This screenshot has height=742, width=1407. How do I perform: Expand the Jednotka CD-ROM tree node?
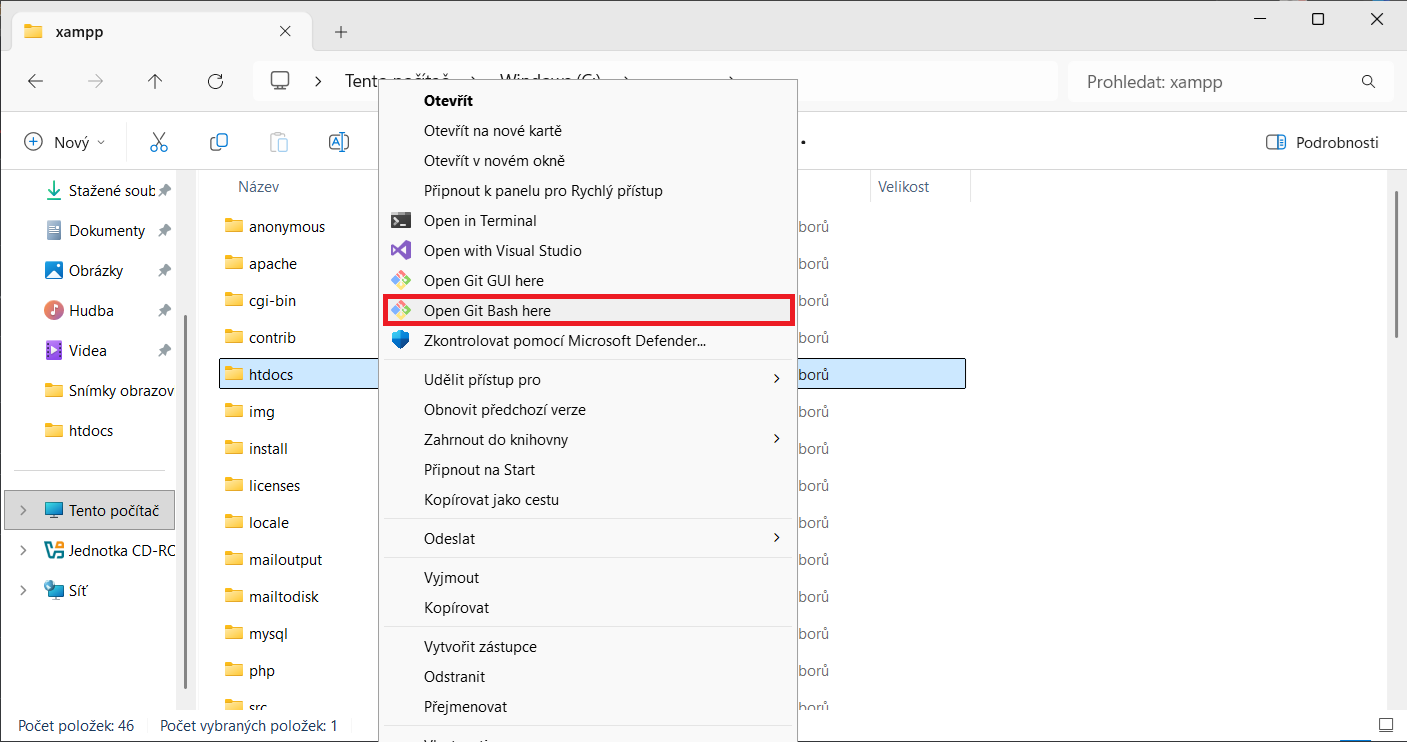click(24, 550)
